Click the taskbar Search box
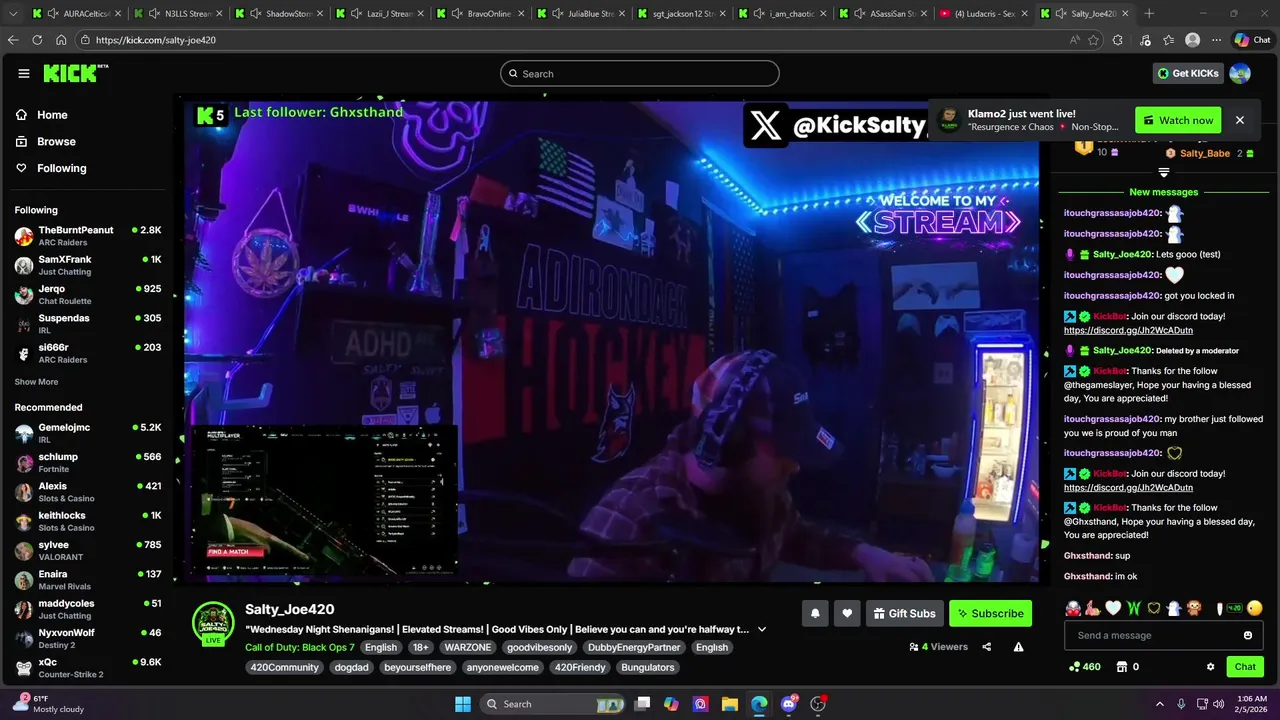 (553, 704)
